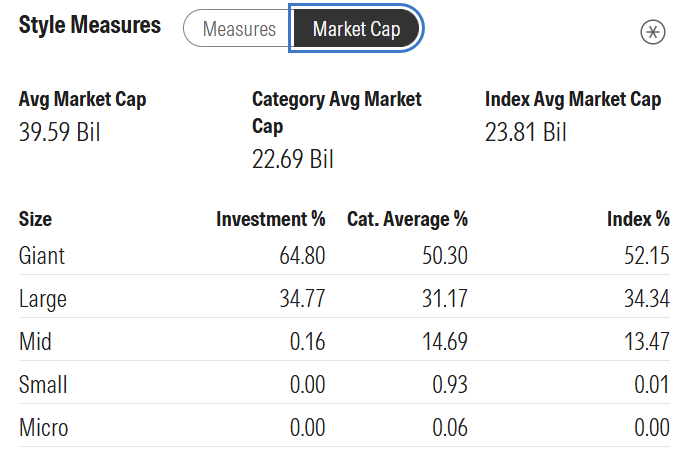
Task: Select the Mid size row label
Action: click(x=36, y=342)
